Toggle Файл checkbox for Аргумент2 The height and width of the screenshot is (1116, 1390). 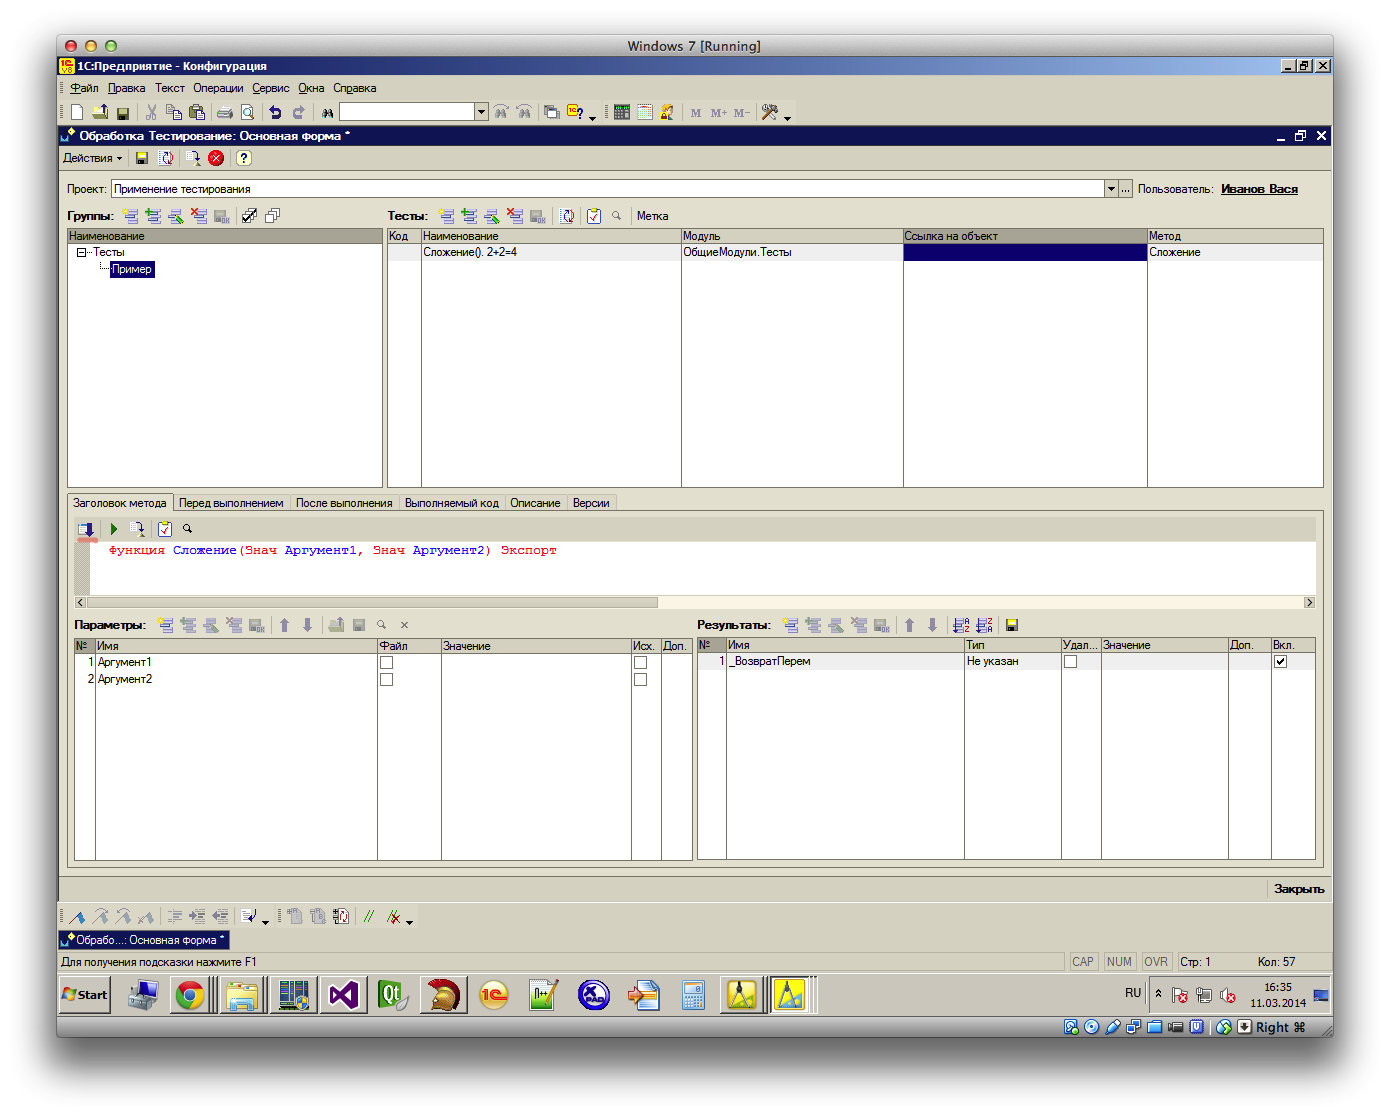pyautogui.click(x=386, y=679)
